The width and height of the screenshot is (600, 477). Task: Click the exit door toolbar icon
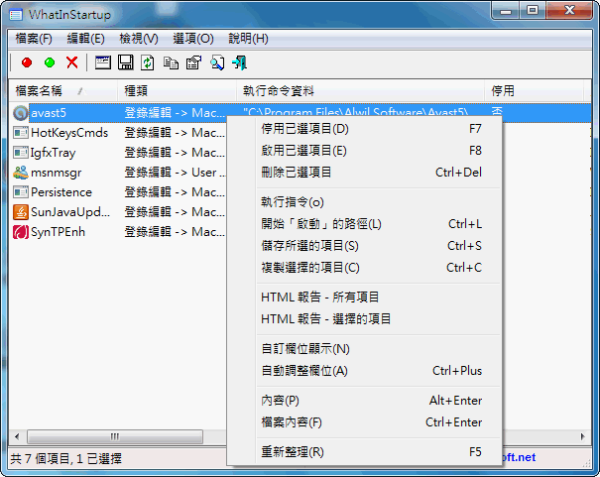[x=240, y=63]
